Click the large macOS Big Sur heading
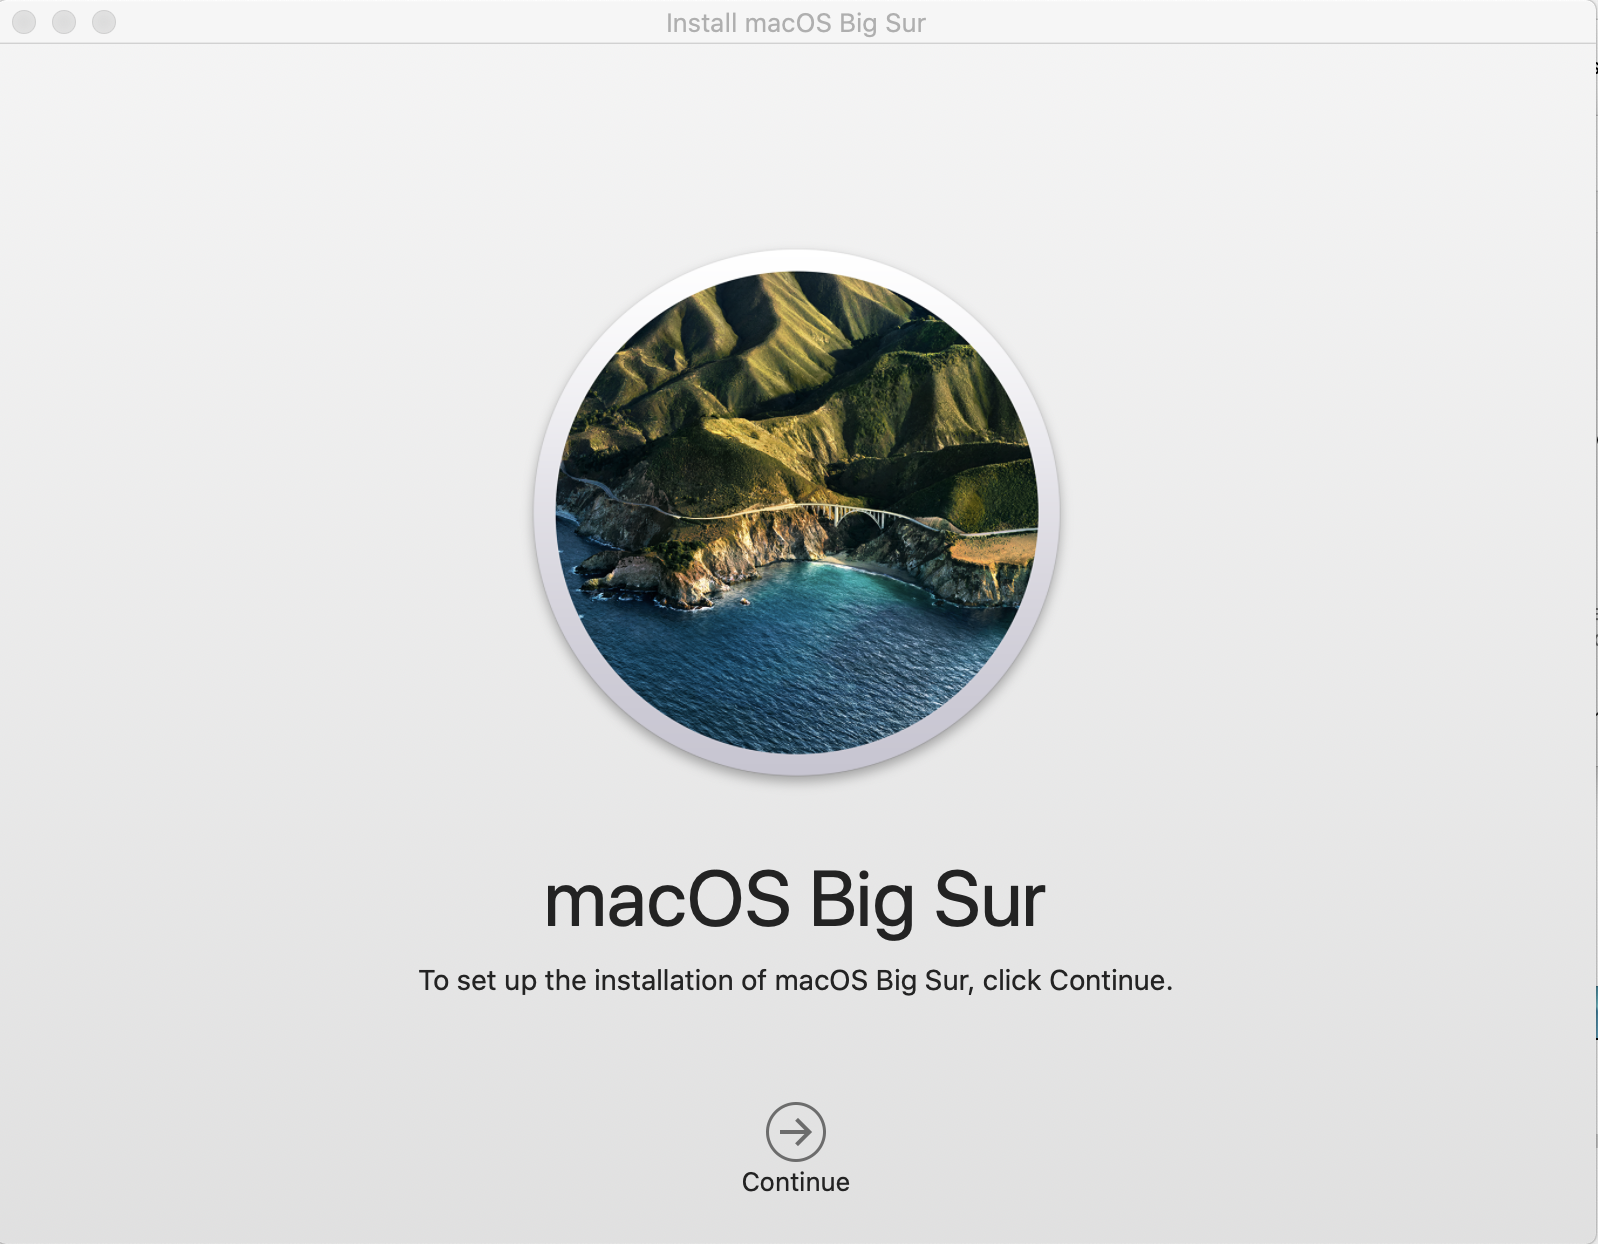This screenshot has width=1598, height=1244. tap(795, 900)
